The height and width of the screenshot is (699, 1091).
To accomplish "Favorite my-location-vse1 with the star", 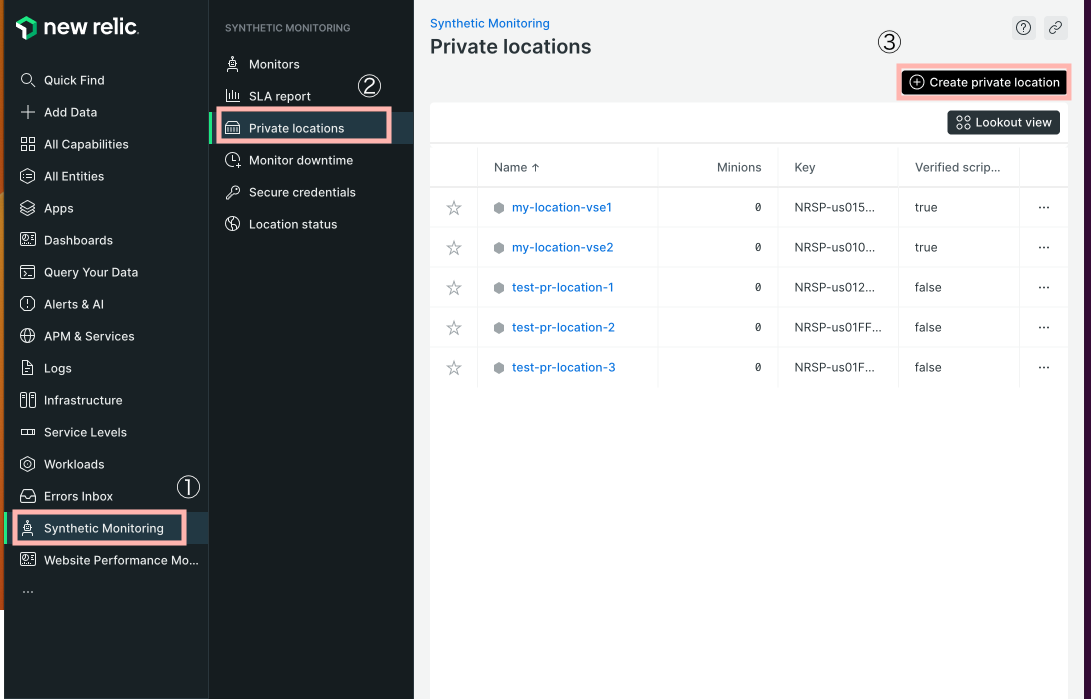I will (454, 208).
